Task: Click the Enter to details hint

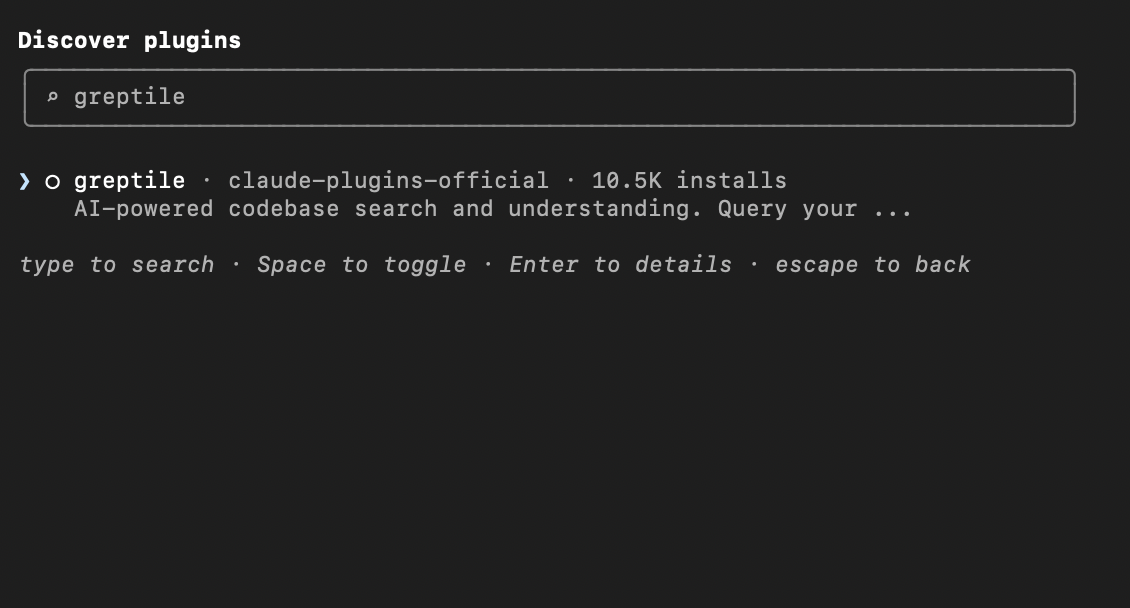Action: click(x=620, y=264)
